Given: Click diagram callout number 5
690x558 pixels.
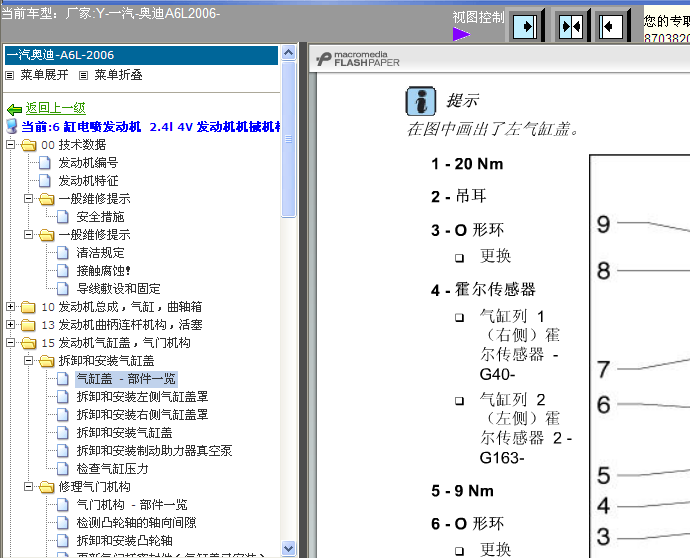Looking at the screenshot, I should point(603,476).
